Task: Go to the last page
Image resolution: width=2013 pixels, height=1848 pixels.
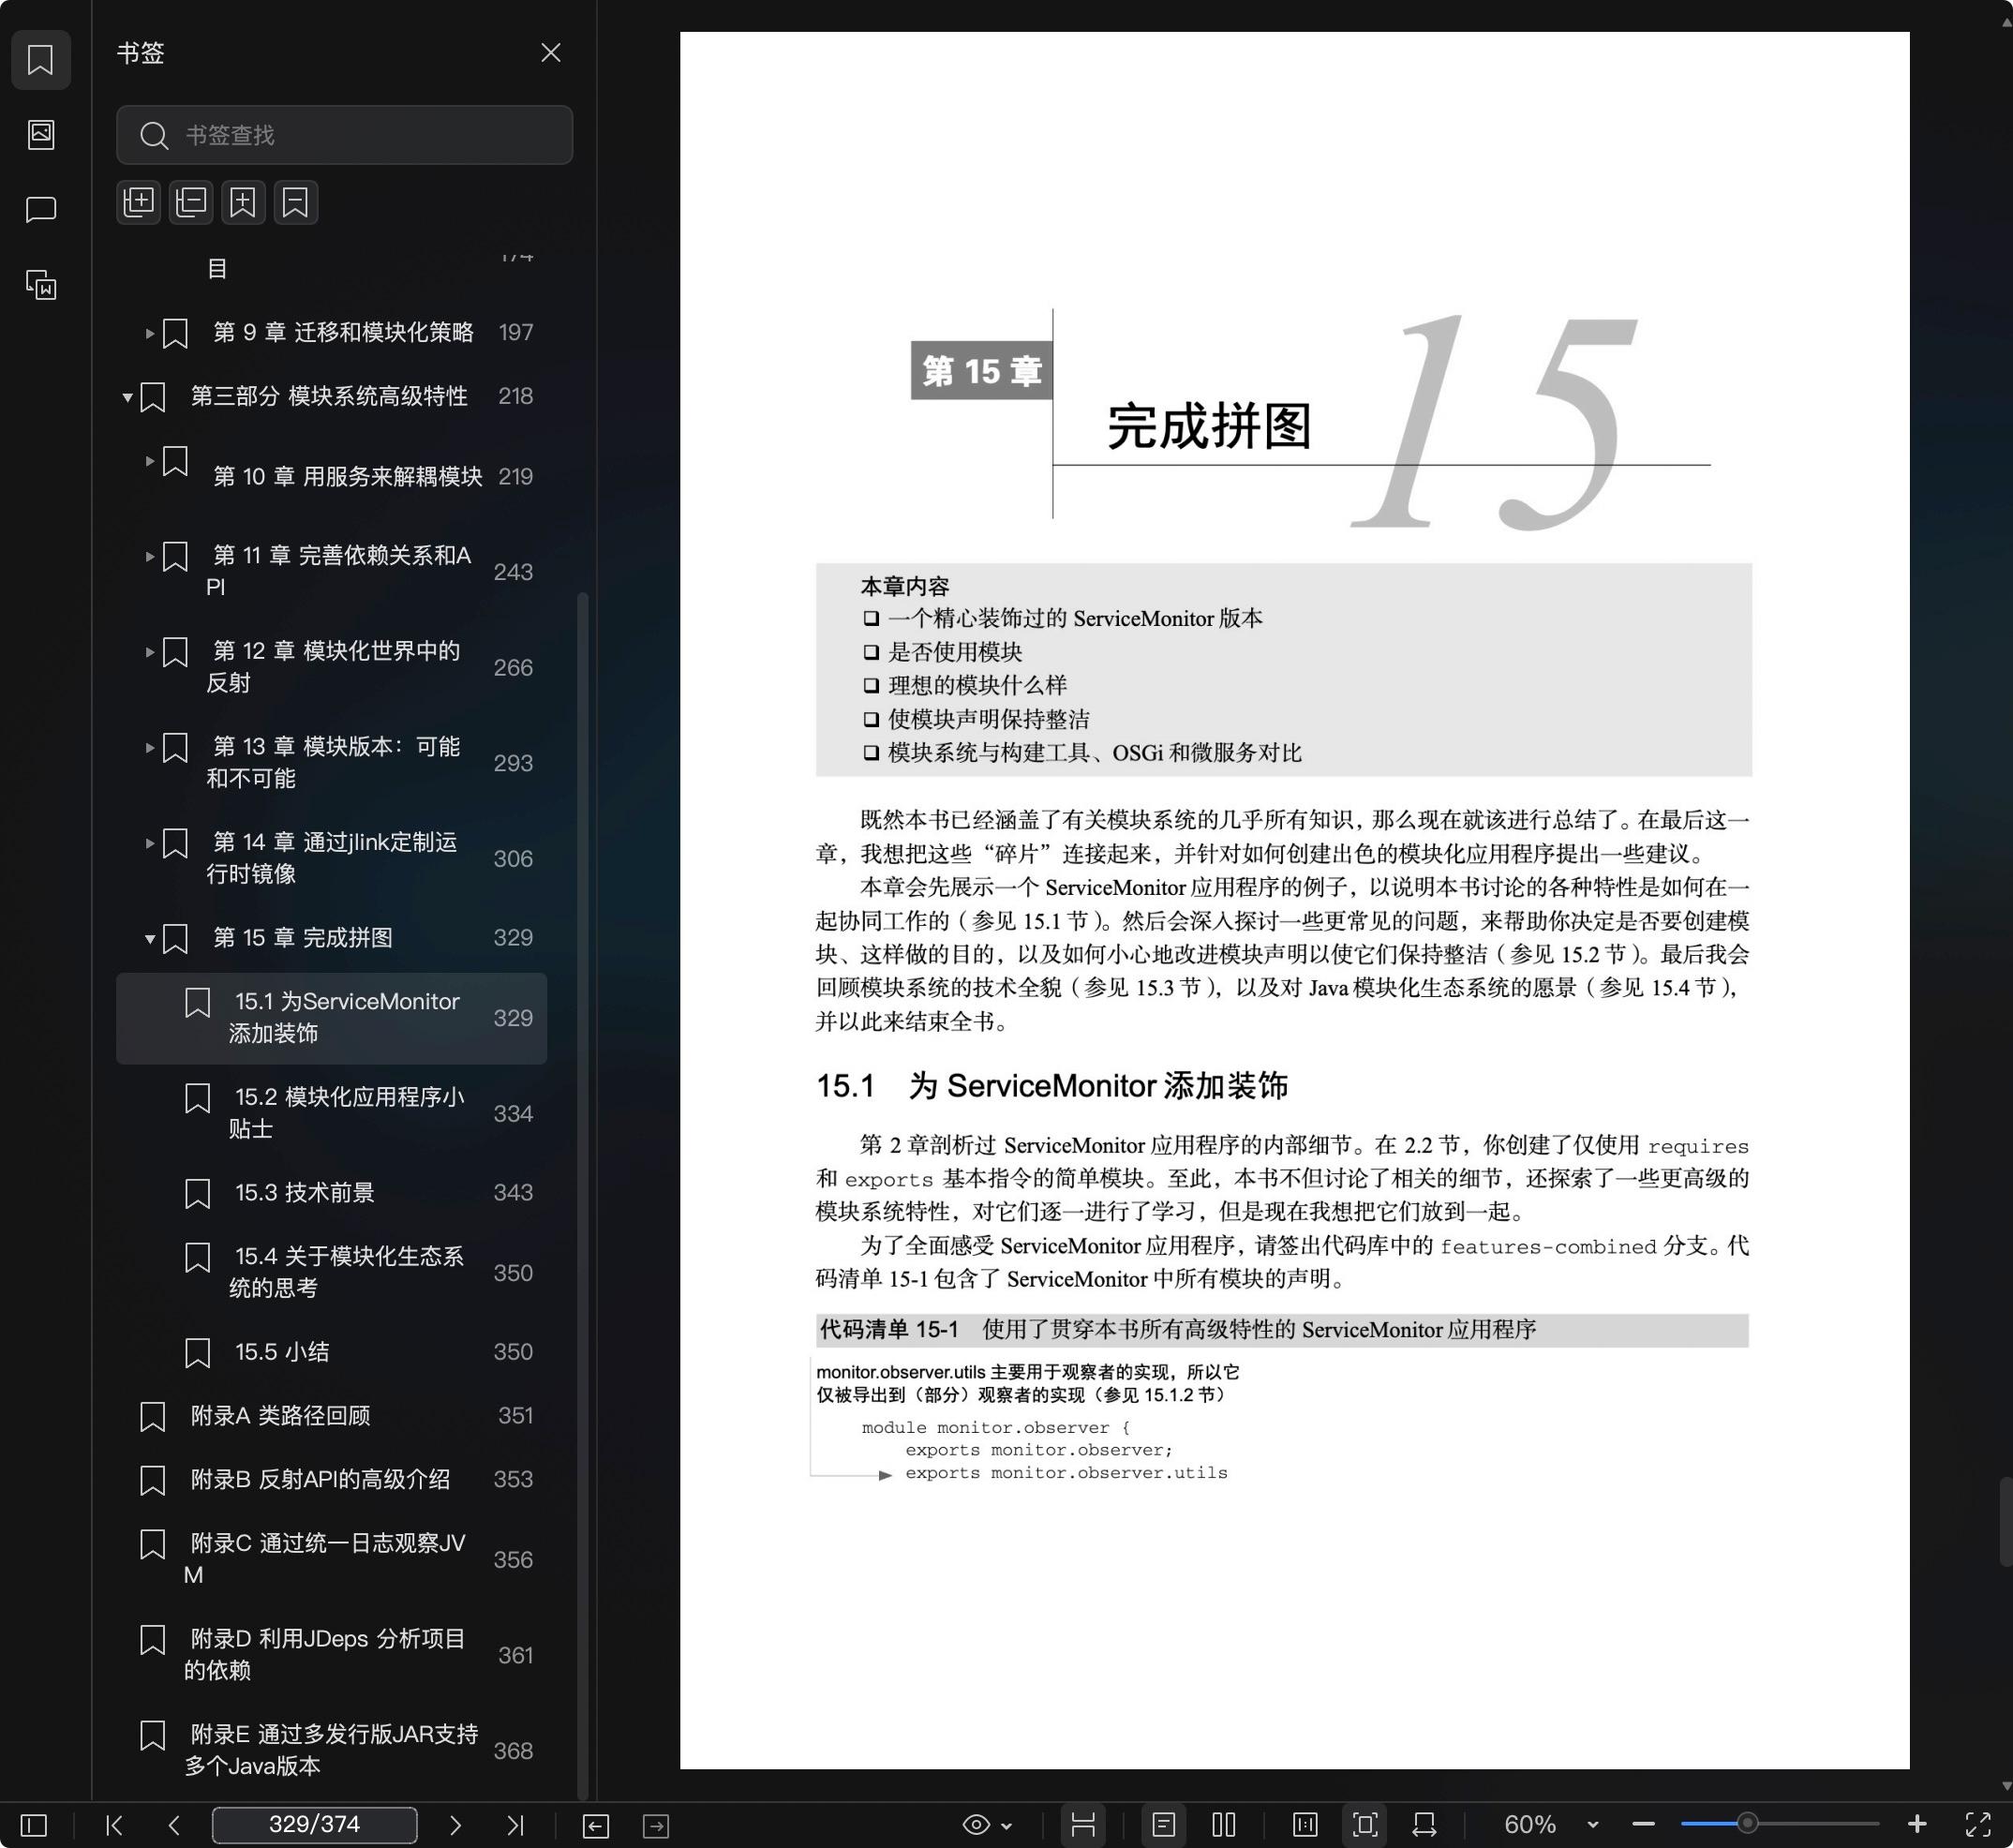Action: (515, 1826)
